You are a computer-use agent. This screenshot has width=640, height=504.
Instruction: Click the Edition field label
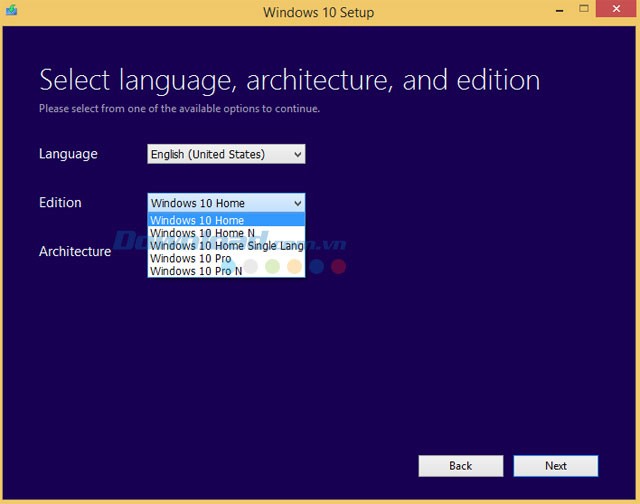tap(60, 202)
